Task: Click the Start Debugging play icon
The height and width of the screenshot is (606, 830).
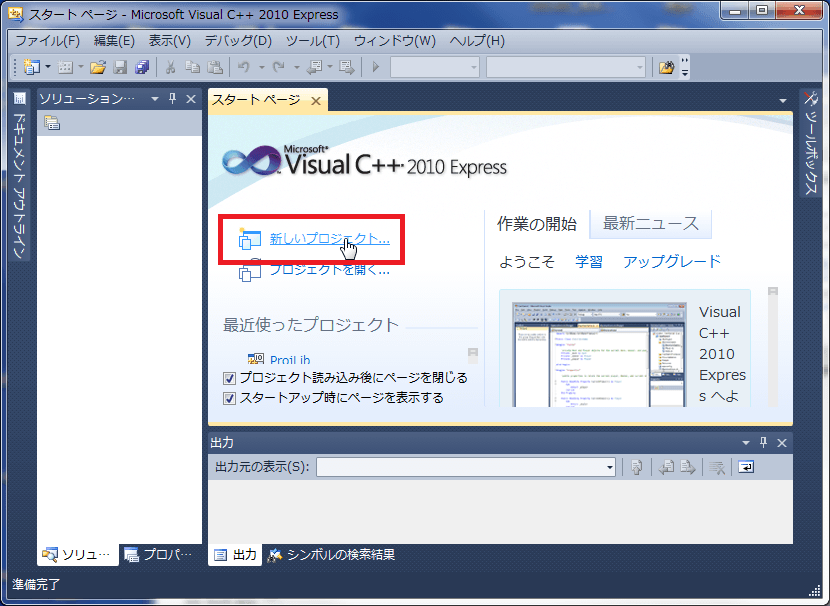Action: (x=376, y=67)
